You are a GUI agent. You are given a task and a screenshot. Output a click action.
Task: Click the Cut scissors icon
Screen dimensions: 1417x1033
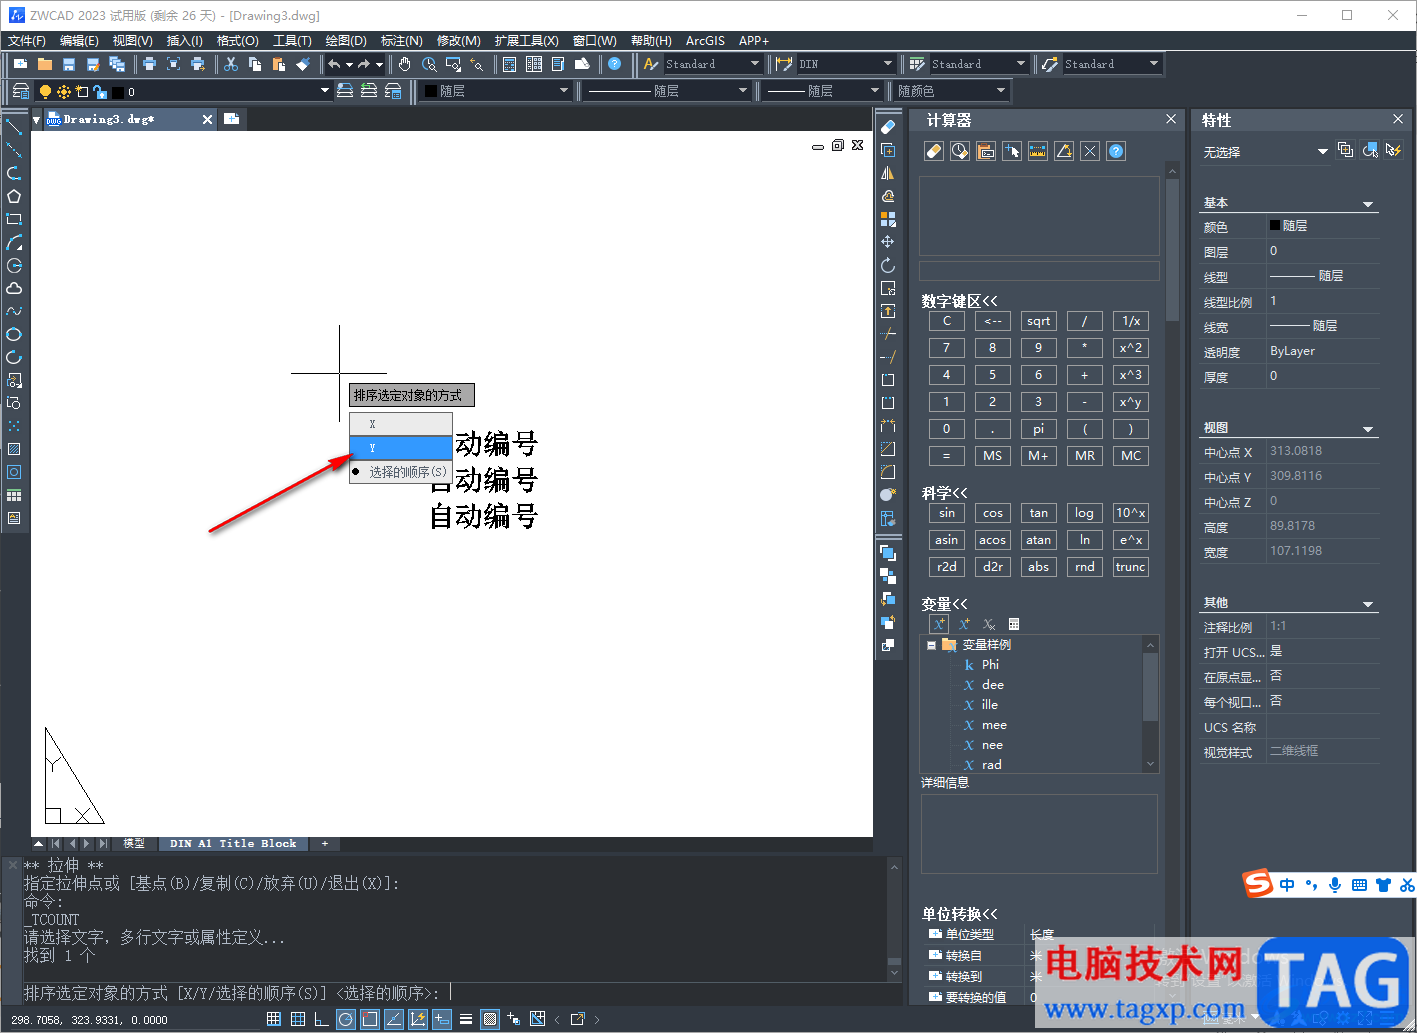(x=231, y=64)
